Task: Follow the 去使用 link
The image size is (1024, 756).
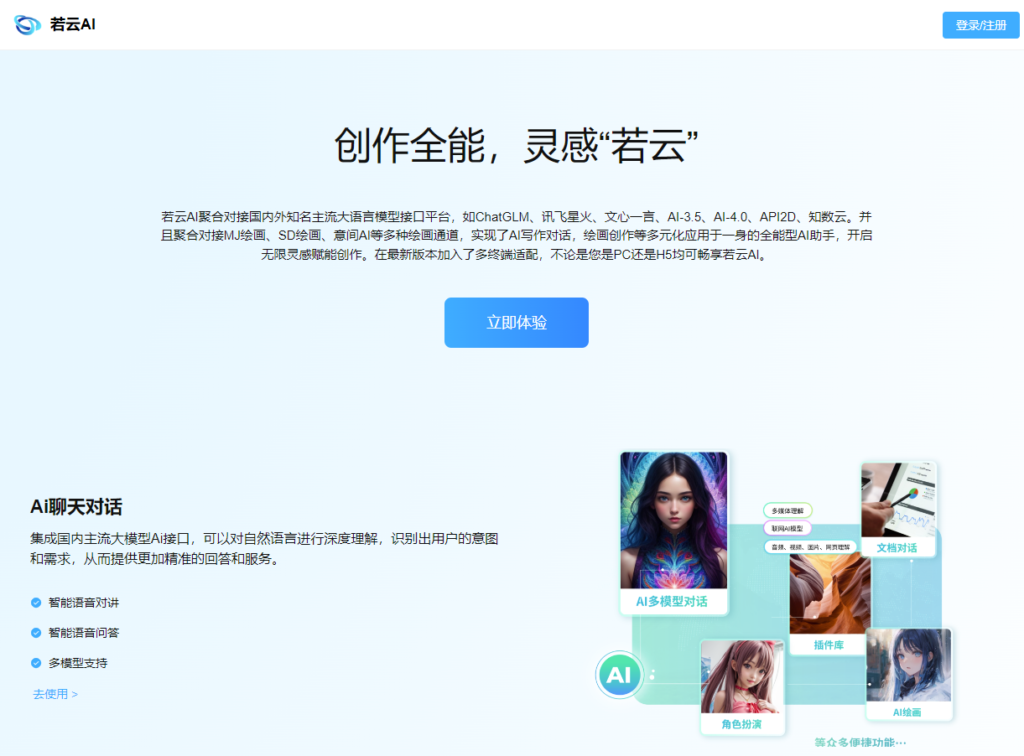Action: (49, 694)
